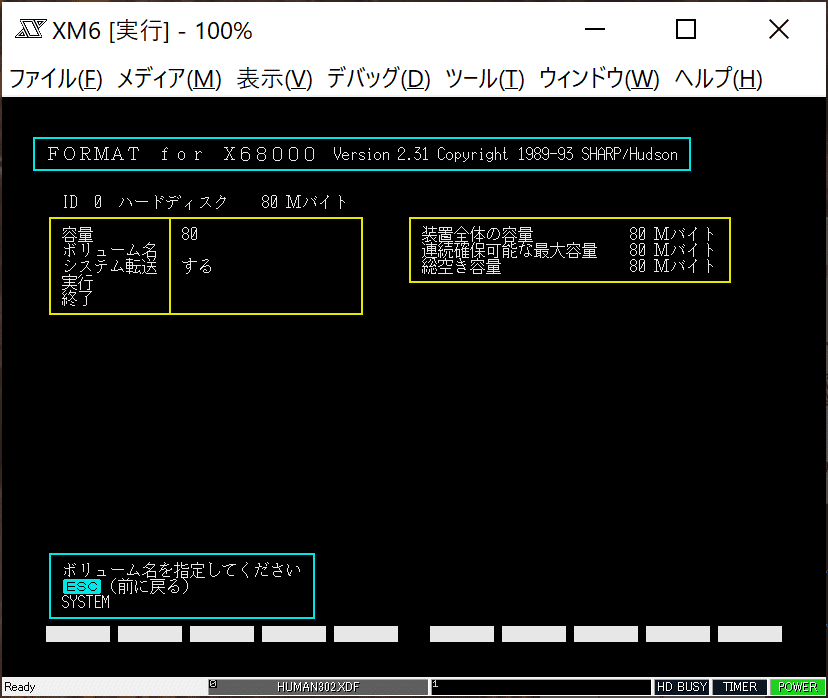The width and height of the screenshot is (828, 698).
Task: Click the 総空き容量 line
Action: coord(568,267)
